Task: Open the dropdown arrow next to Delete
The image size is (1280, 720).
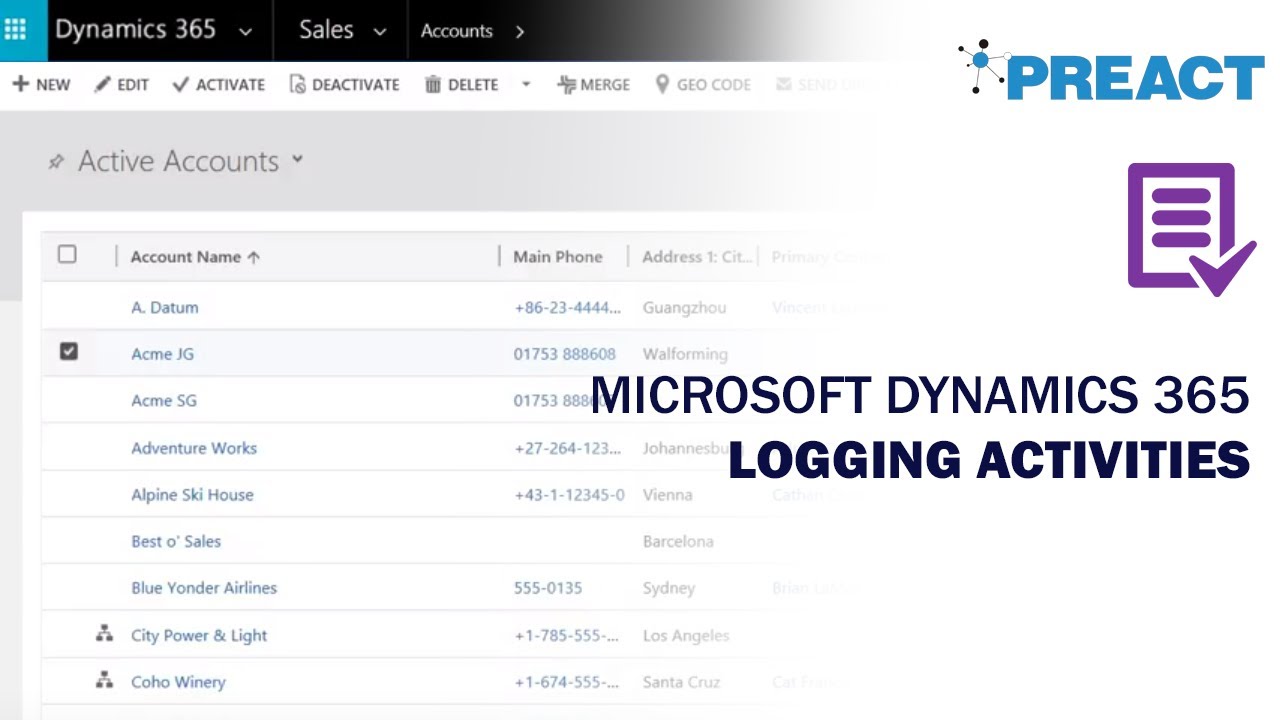Action: [x=526, y=85]
